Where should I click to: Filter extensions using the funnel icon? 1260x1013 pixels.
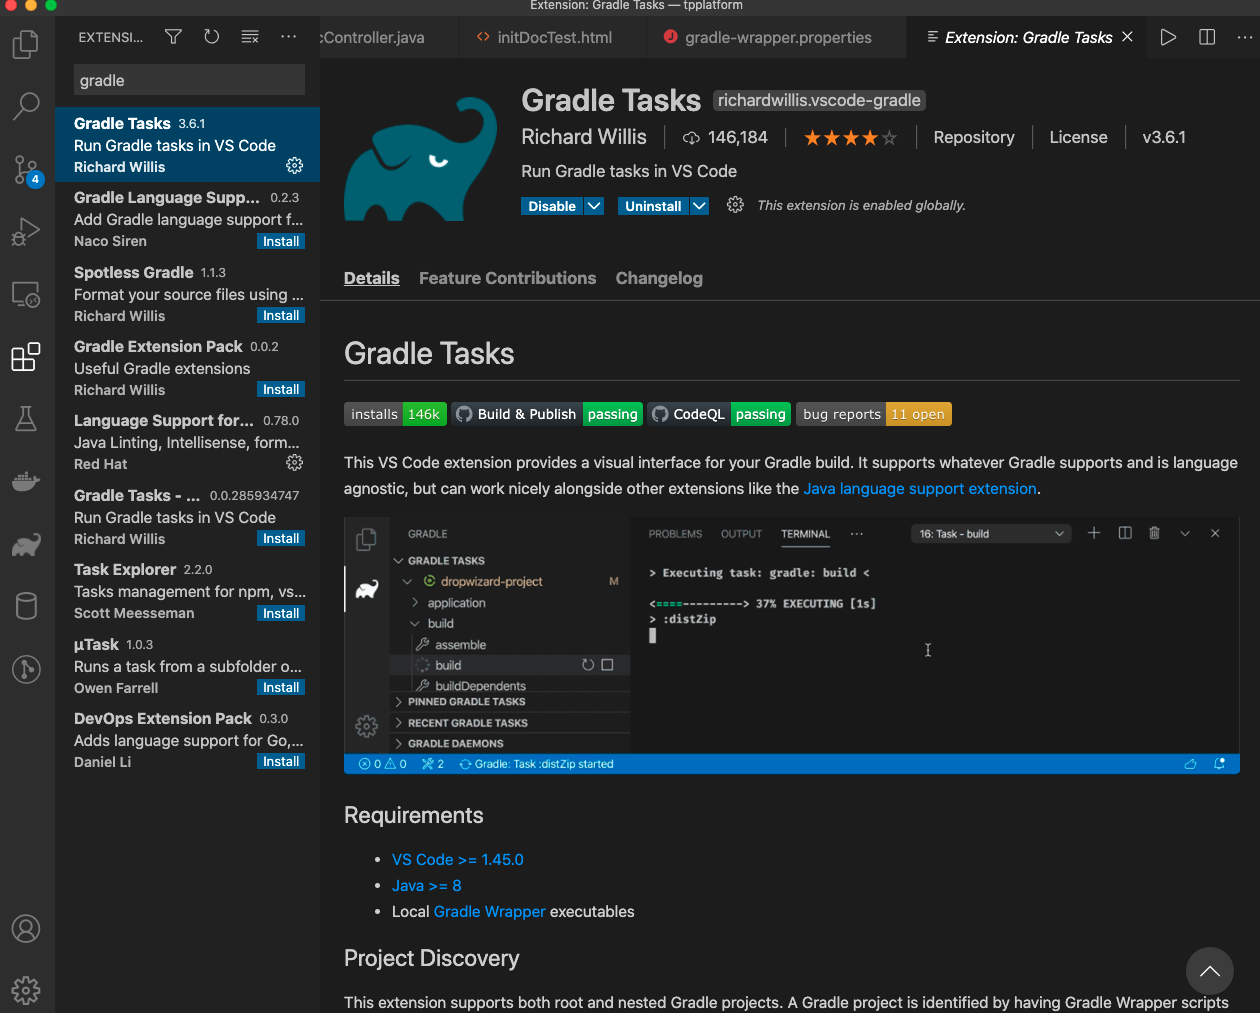[172, 36]
